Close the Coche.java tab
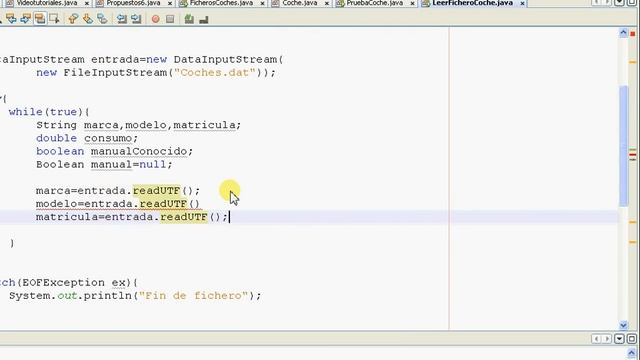640x360 pixels. tap(327, 3)
